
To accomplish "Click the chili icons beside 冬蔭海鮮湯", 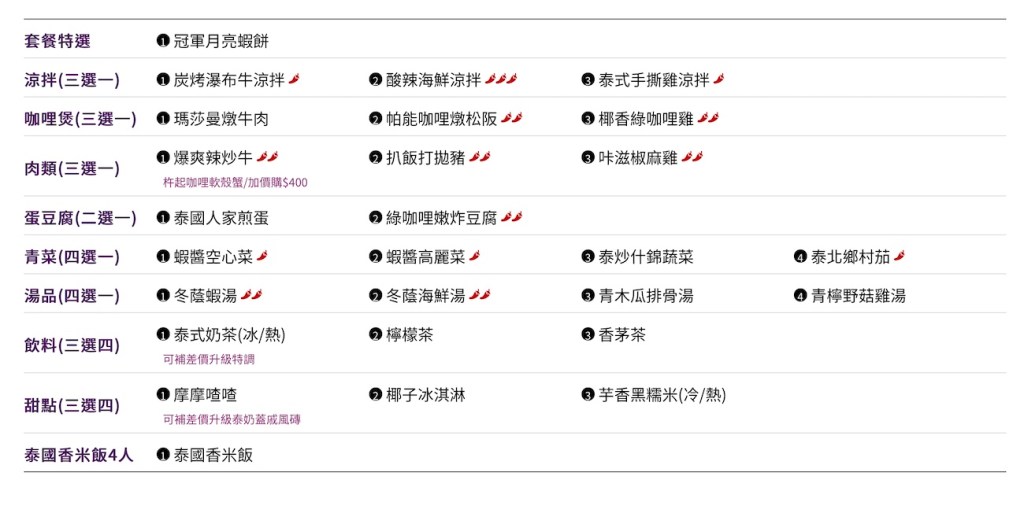I will click(x=480, y=296).
